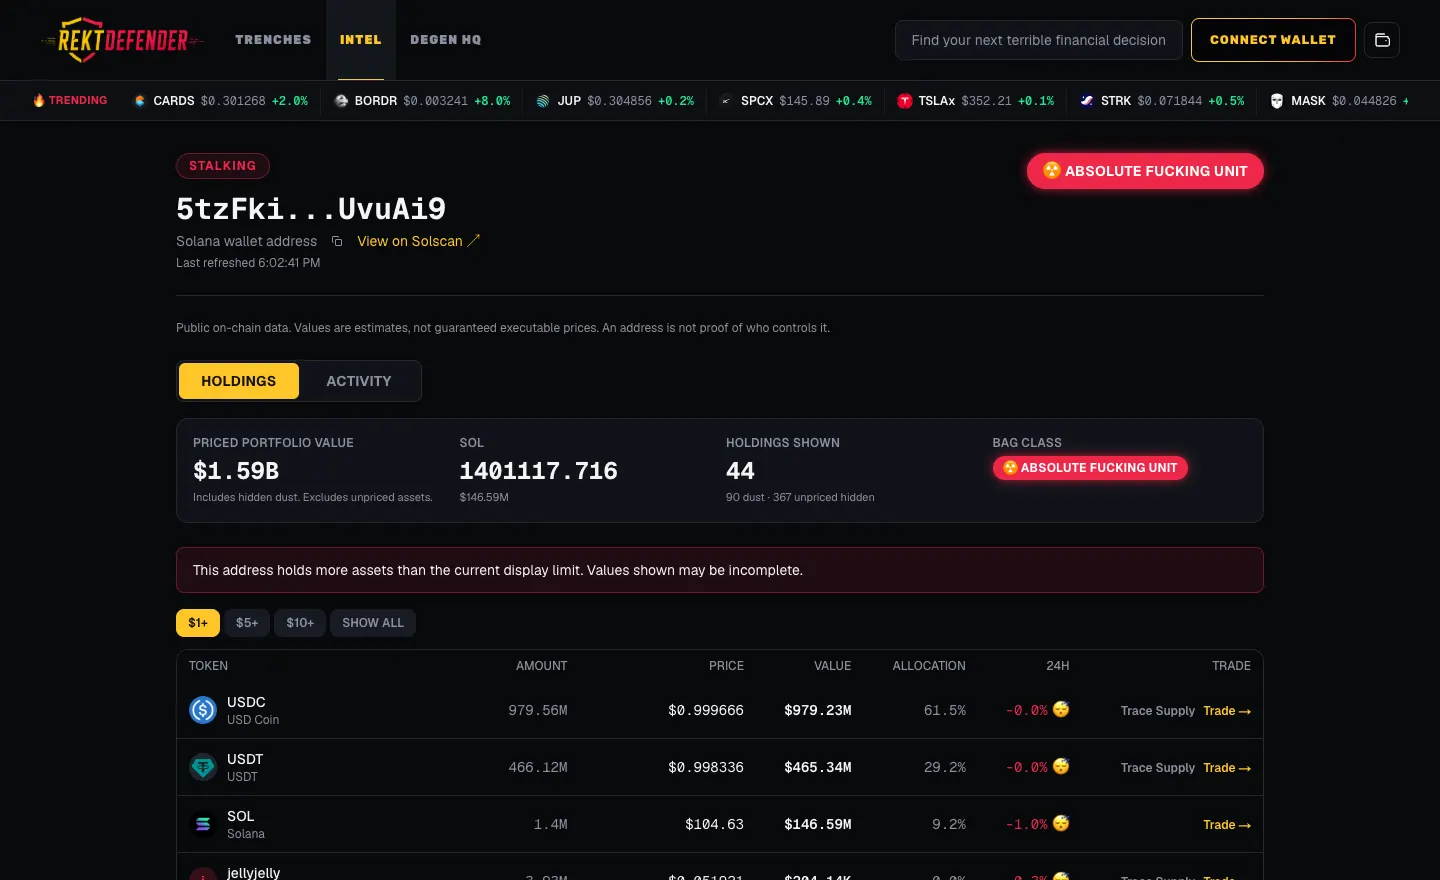The width and height of the screenshot is (1440, 880).
Task: Switch to the ACTIVITY tab
Action: pyautogui.click(x=359, y=381)
